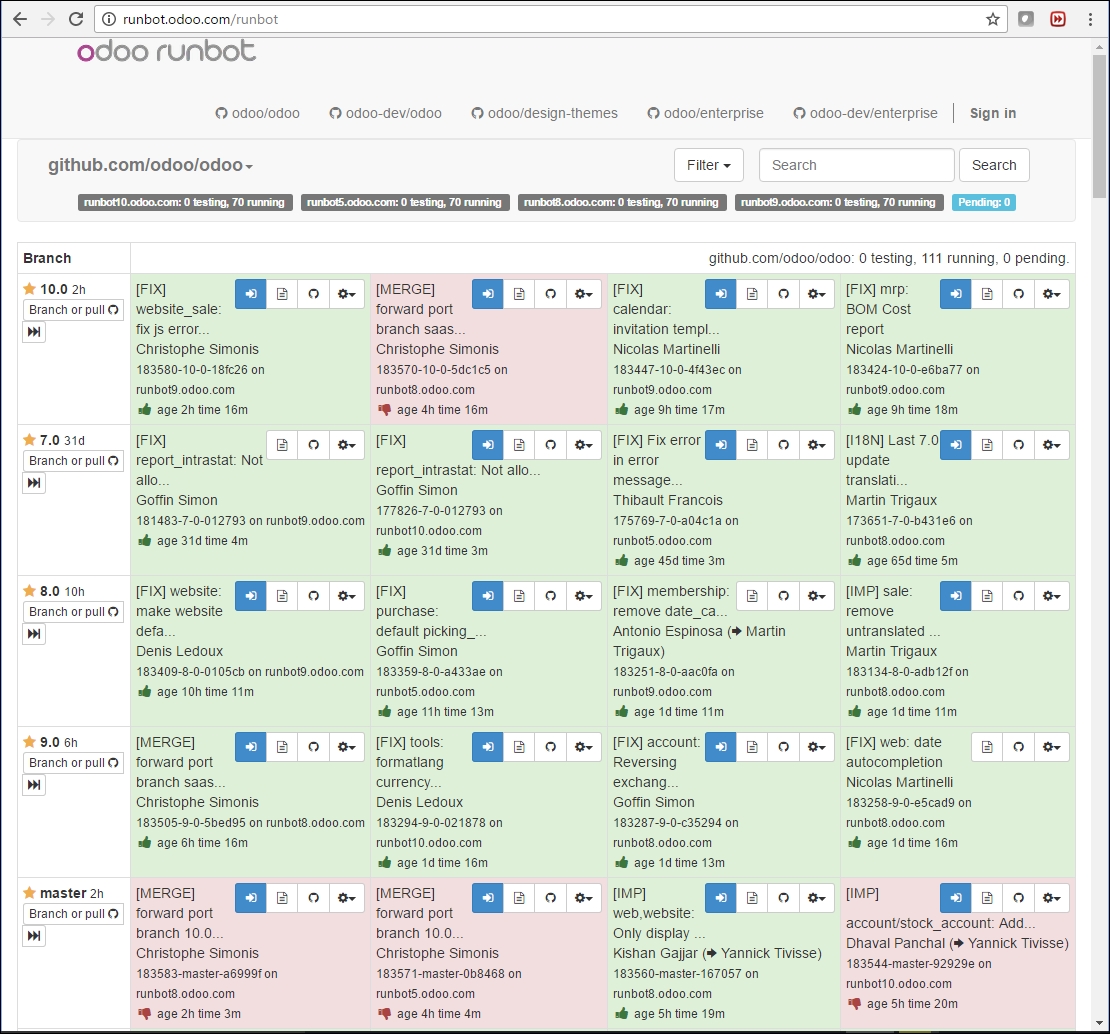The width and height of the screenshot is (1110, 1034).
Task: Click GitHub icon for build 177826-7-0-012793
Action: (x=551, y=444)
